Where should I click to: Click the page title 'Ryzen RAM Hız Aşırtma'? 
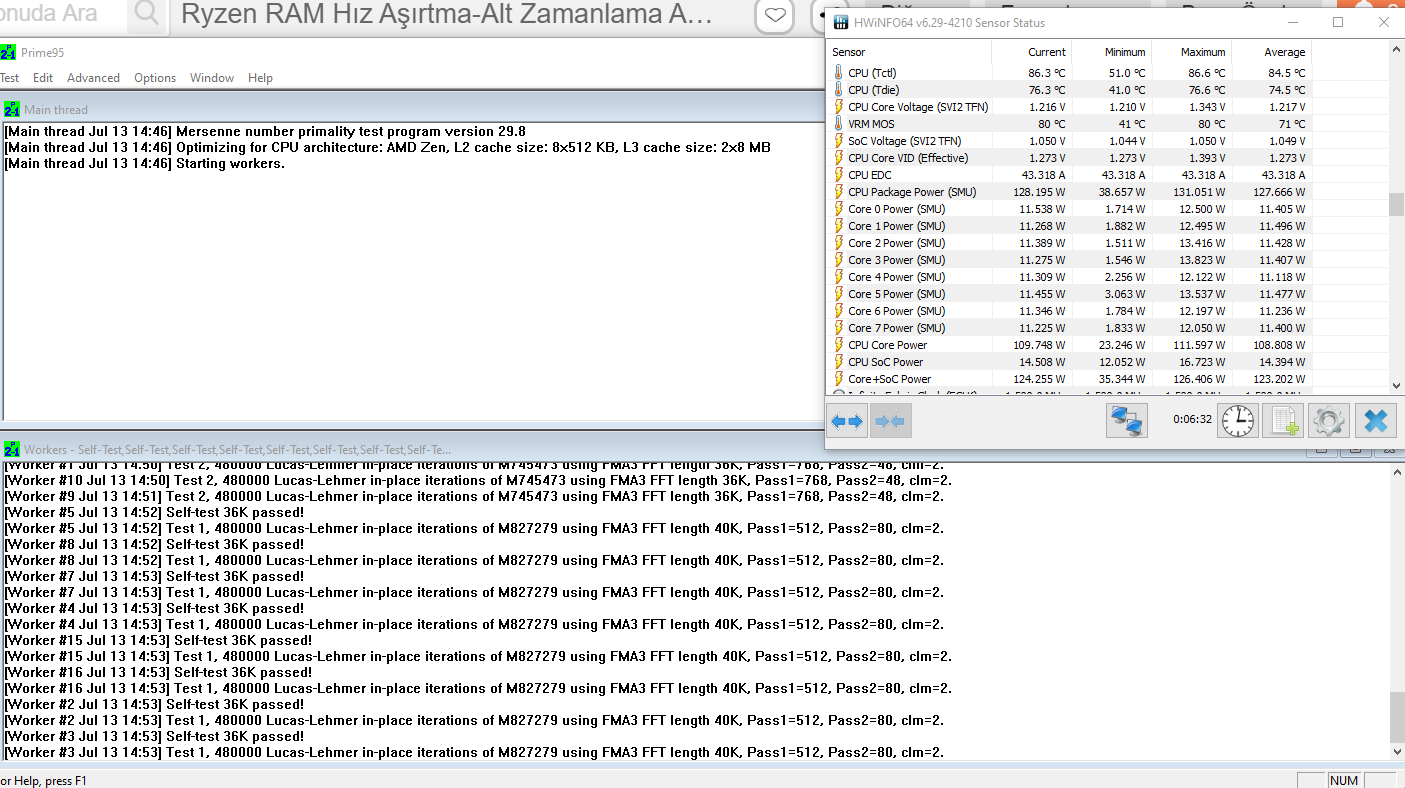click(448, 14)
